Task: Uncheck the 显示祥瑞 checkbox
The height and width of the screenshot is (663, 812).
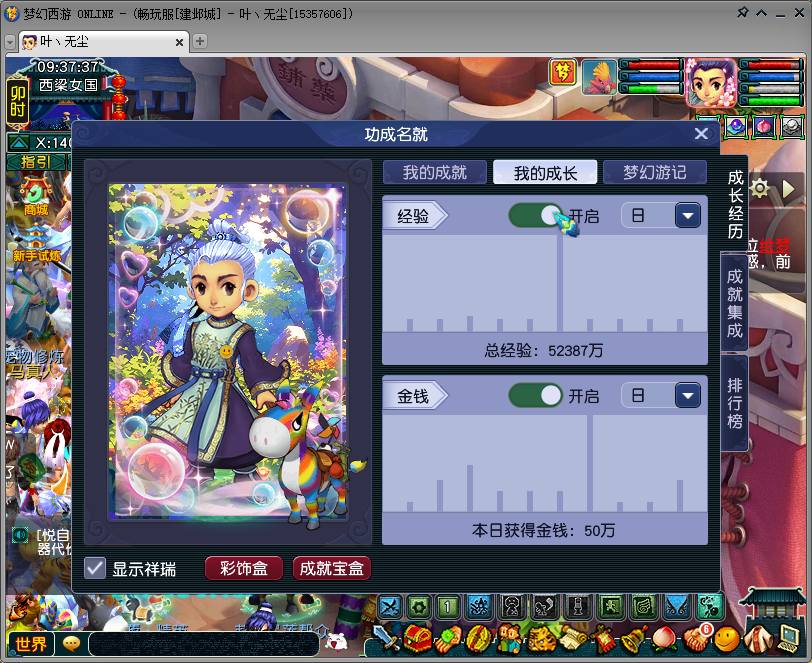Action: pyautogui.click(x=95, y=568)
